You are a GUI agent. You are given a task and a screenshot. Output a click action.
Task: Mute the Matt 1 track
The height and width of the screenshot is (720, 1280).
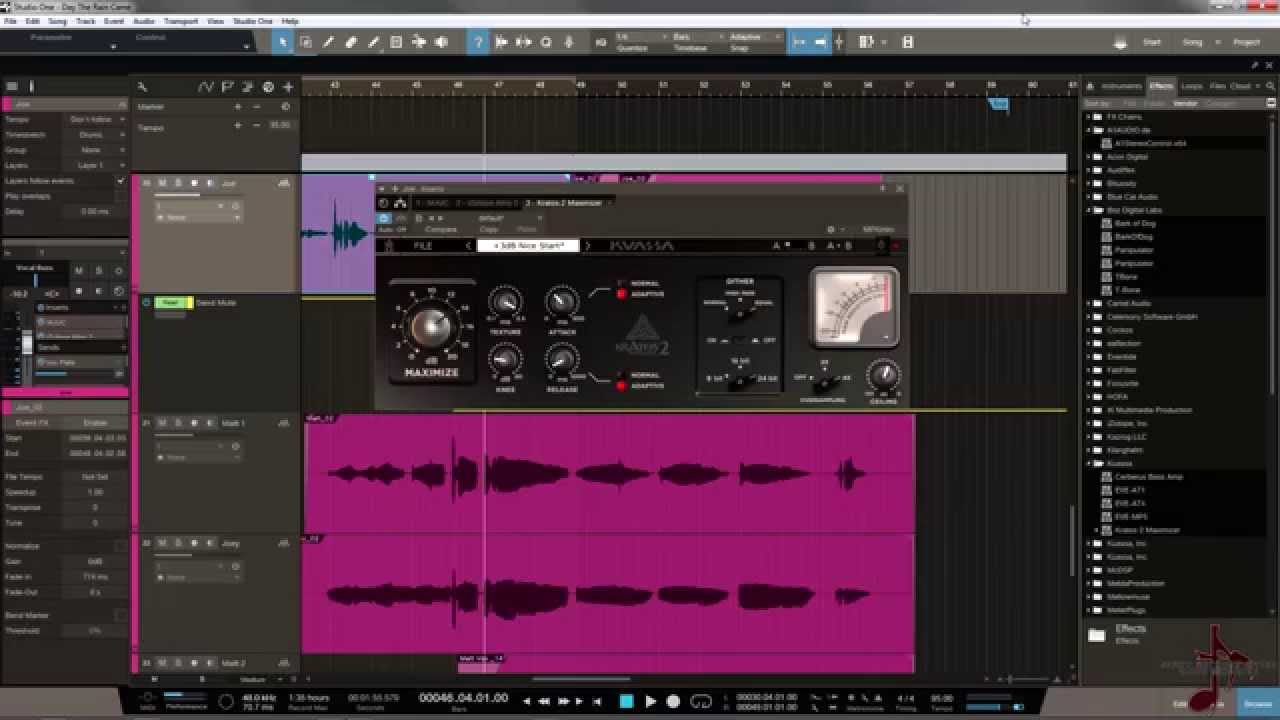pos(162,423)
